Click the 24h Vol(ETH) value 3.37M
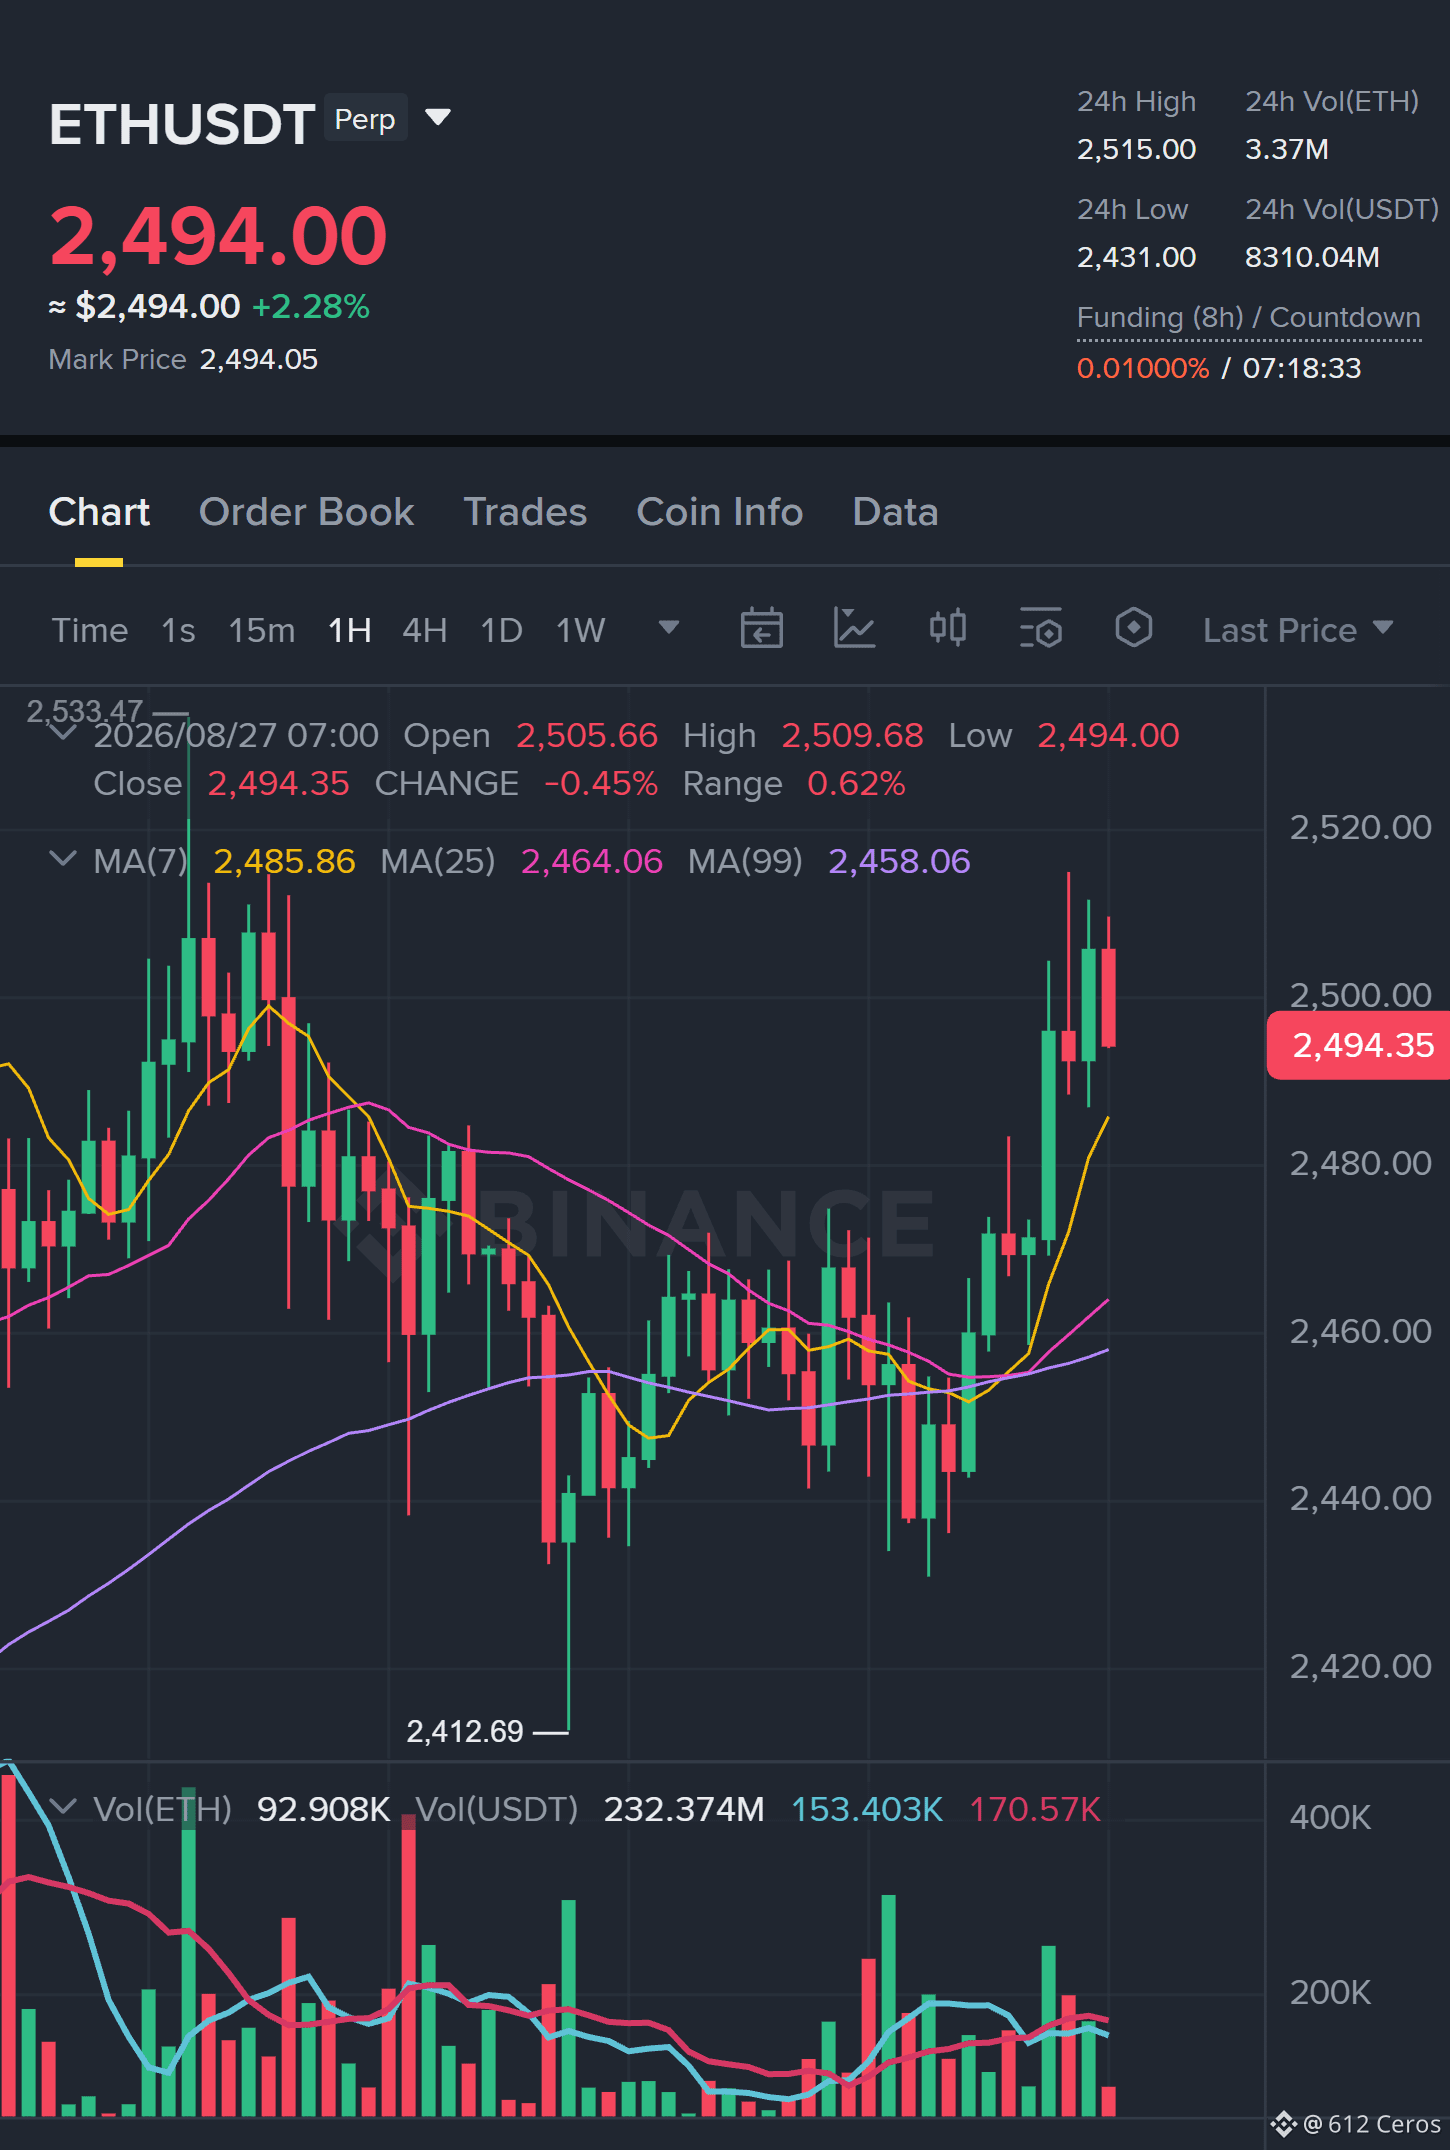This screenshot has width=1450, height=2150. click(1287, 150)
